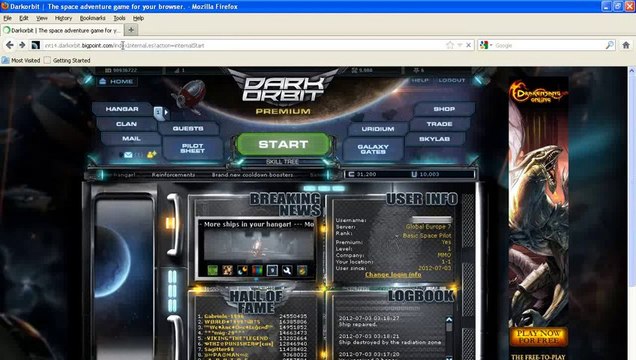This screenshot has width=636, height=360.
Task: Select the gold medal news thumbnail icon
Action: pos(302,270)
